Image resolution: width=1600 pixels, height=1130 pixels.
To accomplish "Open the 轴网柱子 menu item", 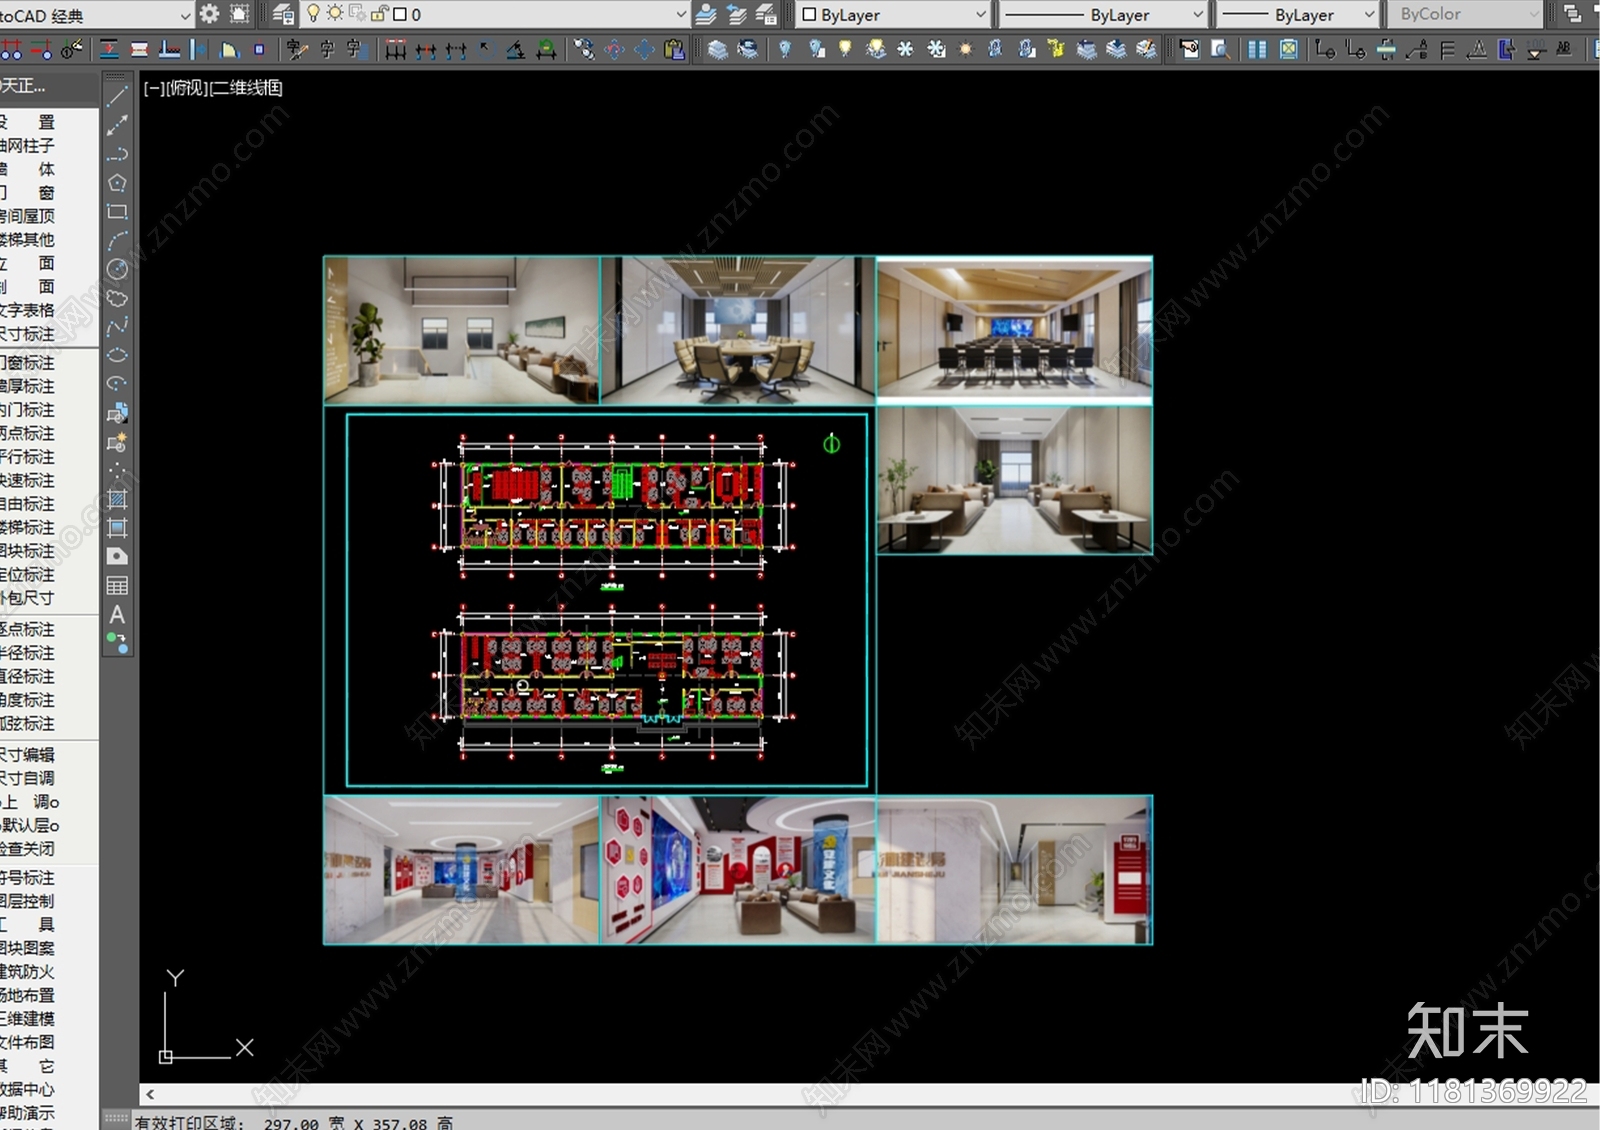I will tap(27, 146).
